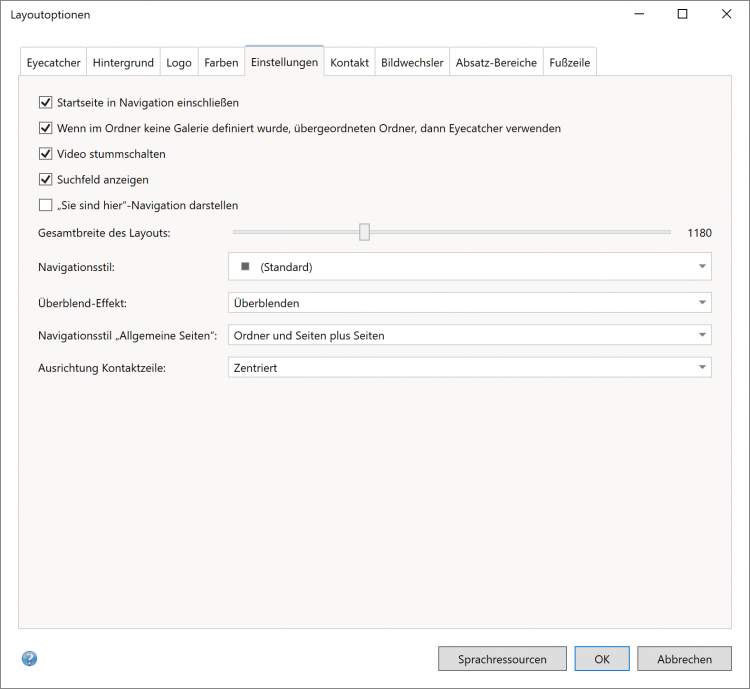Open the Fußzeile tab
This screenshot has height=689, width=750.
[x=569, y=62]
